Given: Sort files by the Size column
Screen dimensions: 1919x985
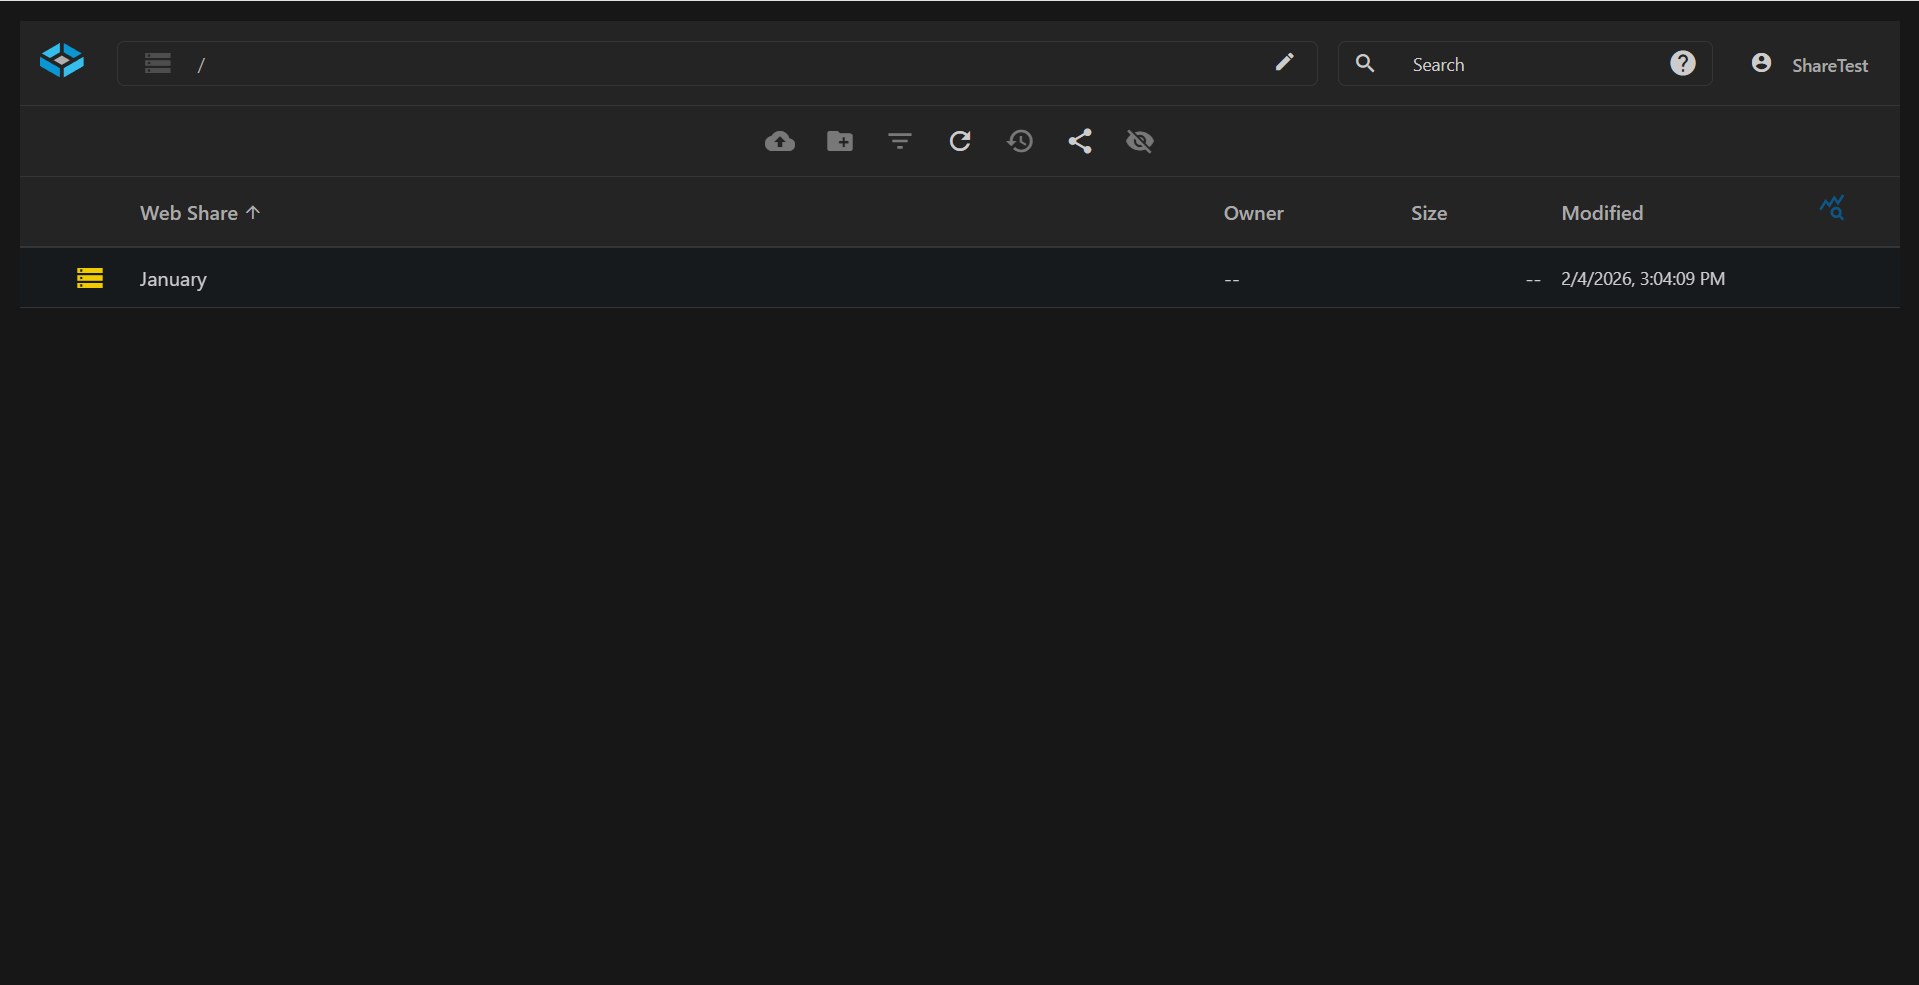Looking at the screenshot, I should (x=1428, y=212).
